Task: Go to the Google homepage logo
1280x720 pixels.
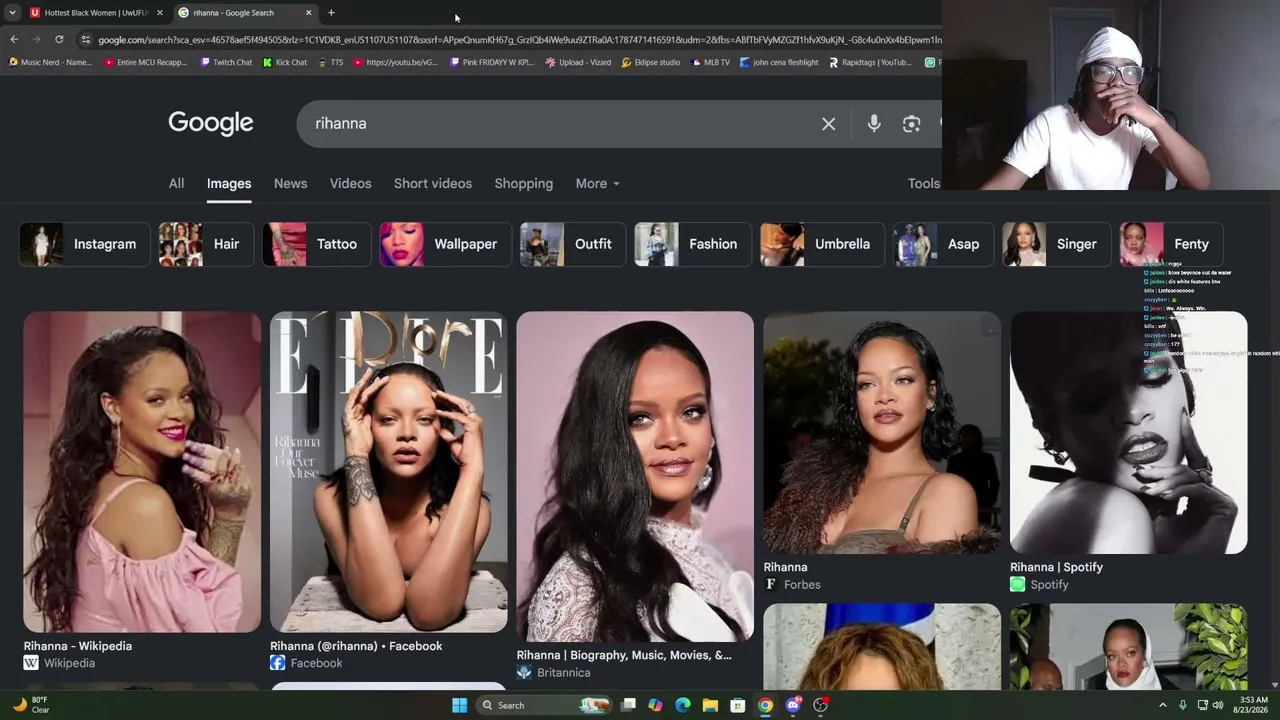Action: point(211,123)
